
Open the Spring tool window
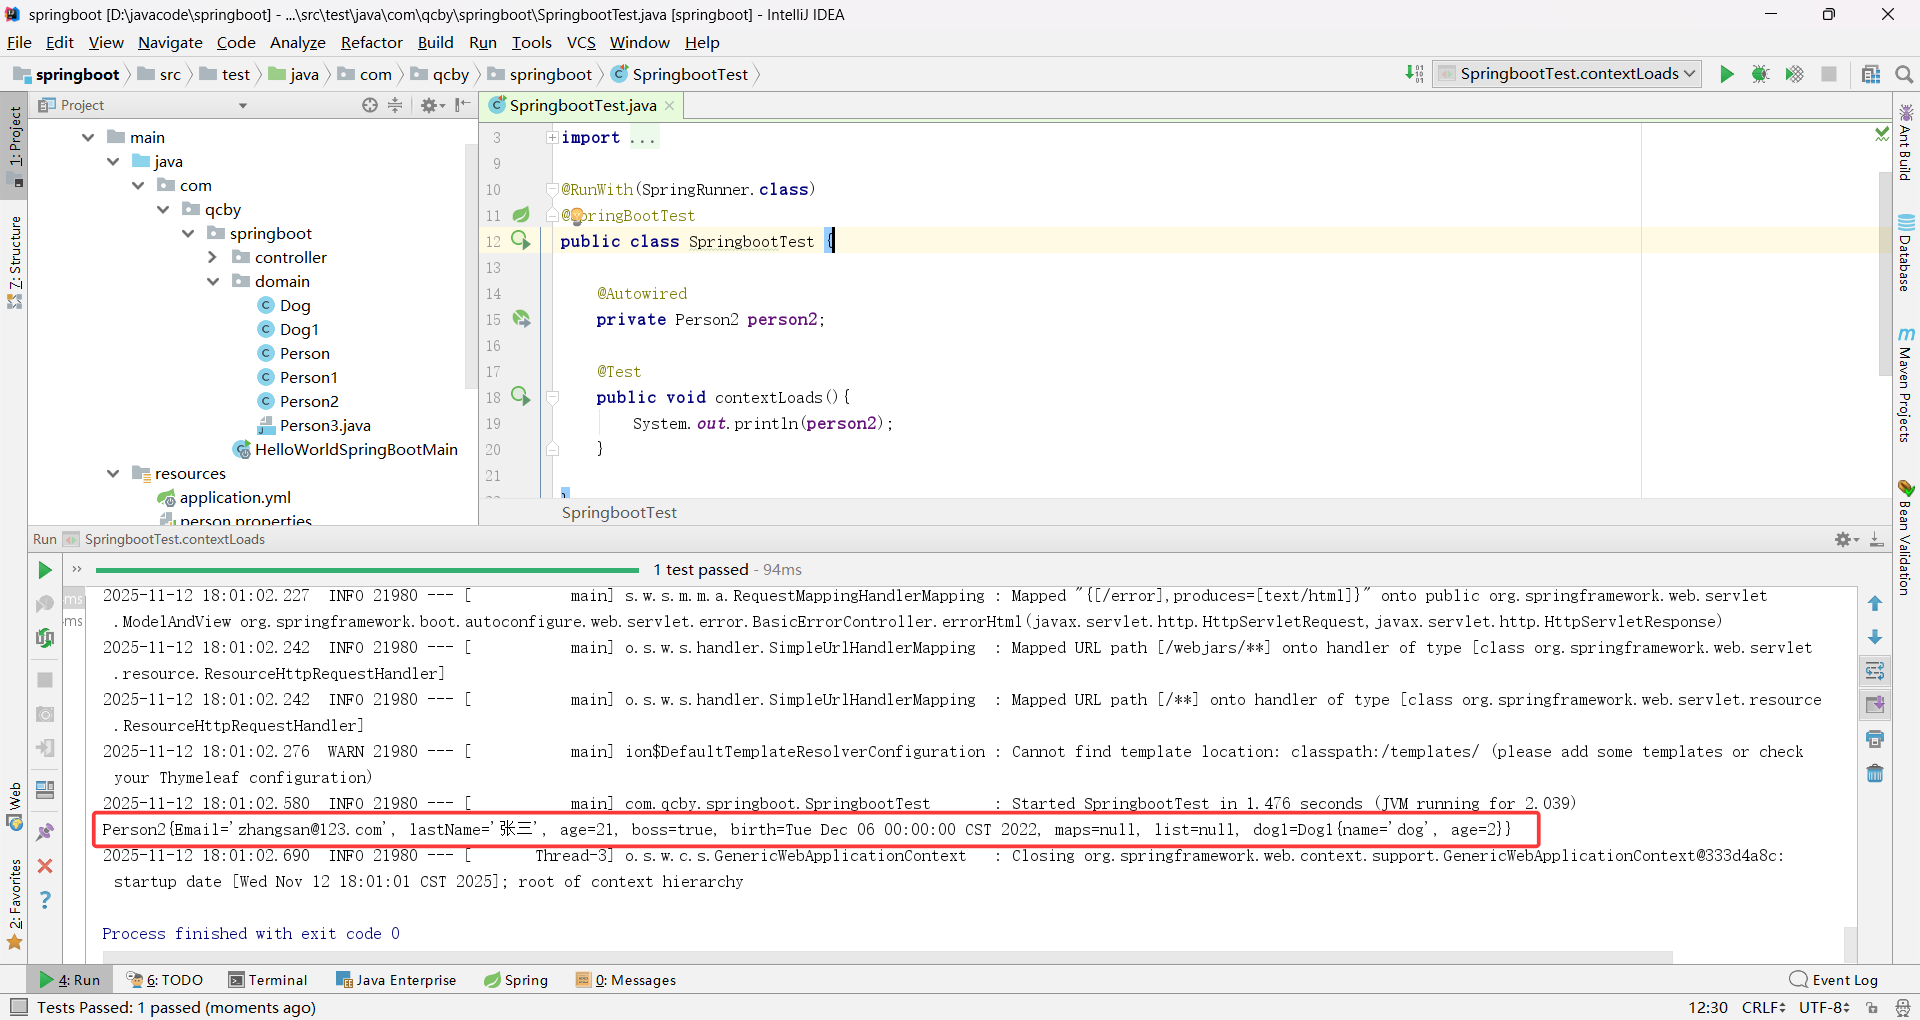[x=516, y=980]
